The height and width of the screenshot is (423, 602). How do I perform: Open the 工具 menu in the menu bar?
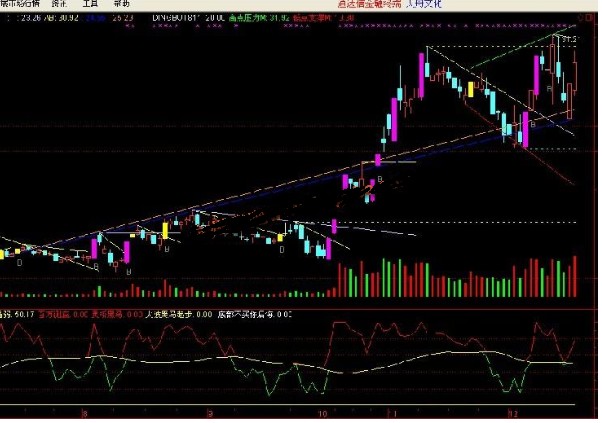pyautogui.click(x=90, y=3)
